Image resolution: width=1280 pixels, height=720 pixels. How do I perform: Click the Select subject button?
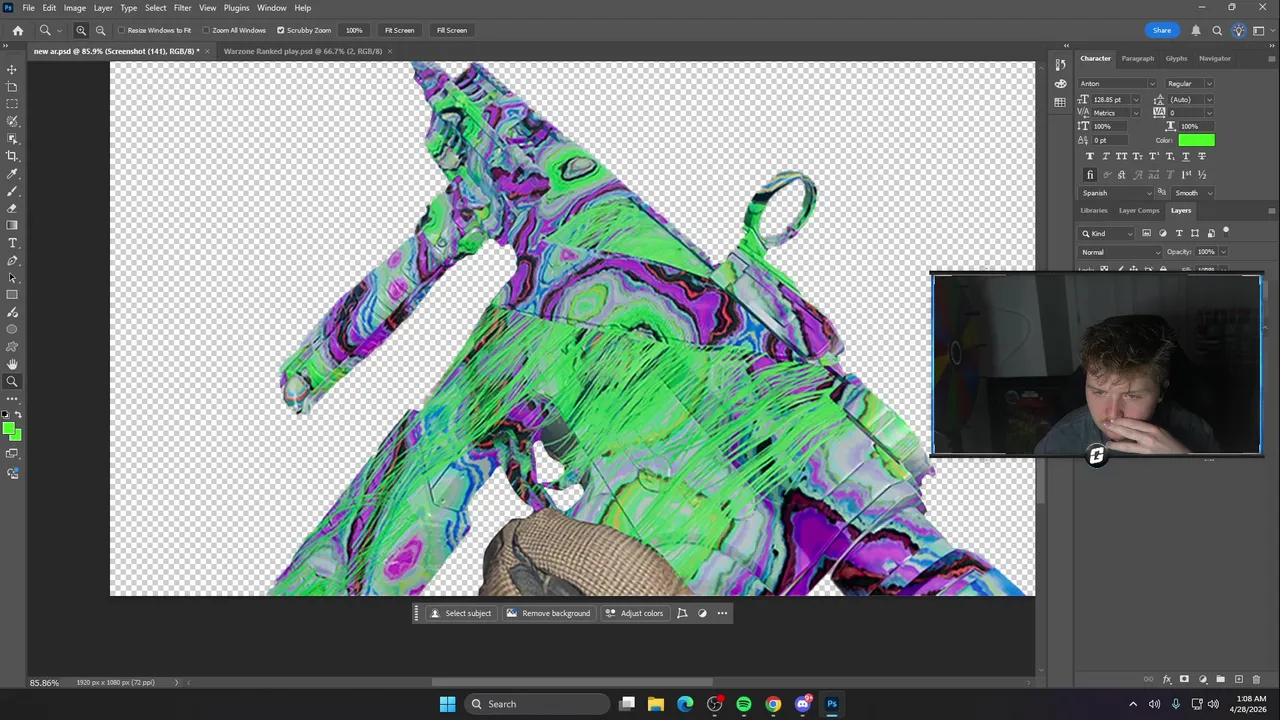[x=461, y=613]
